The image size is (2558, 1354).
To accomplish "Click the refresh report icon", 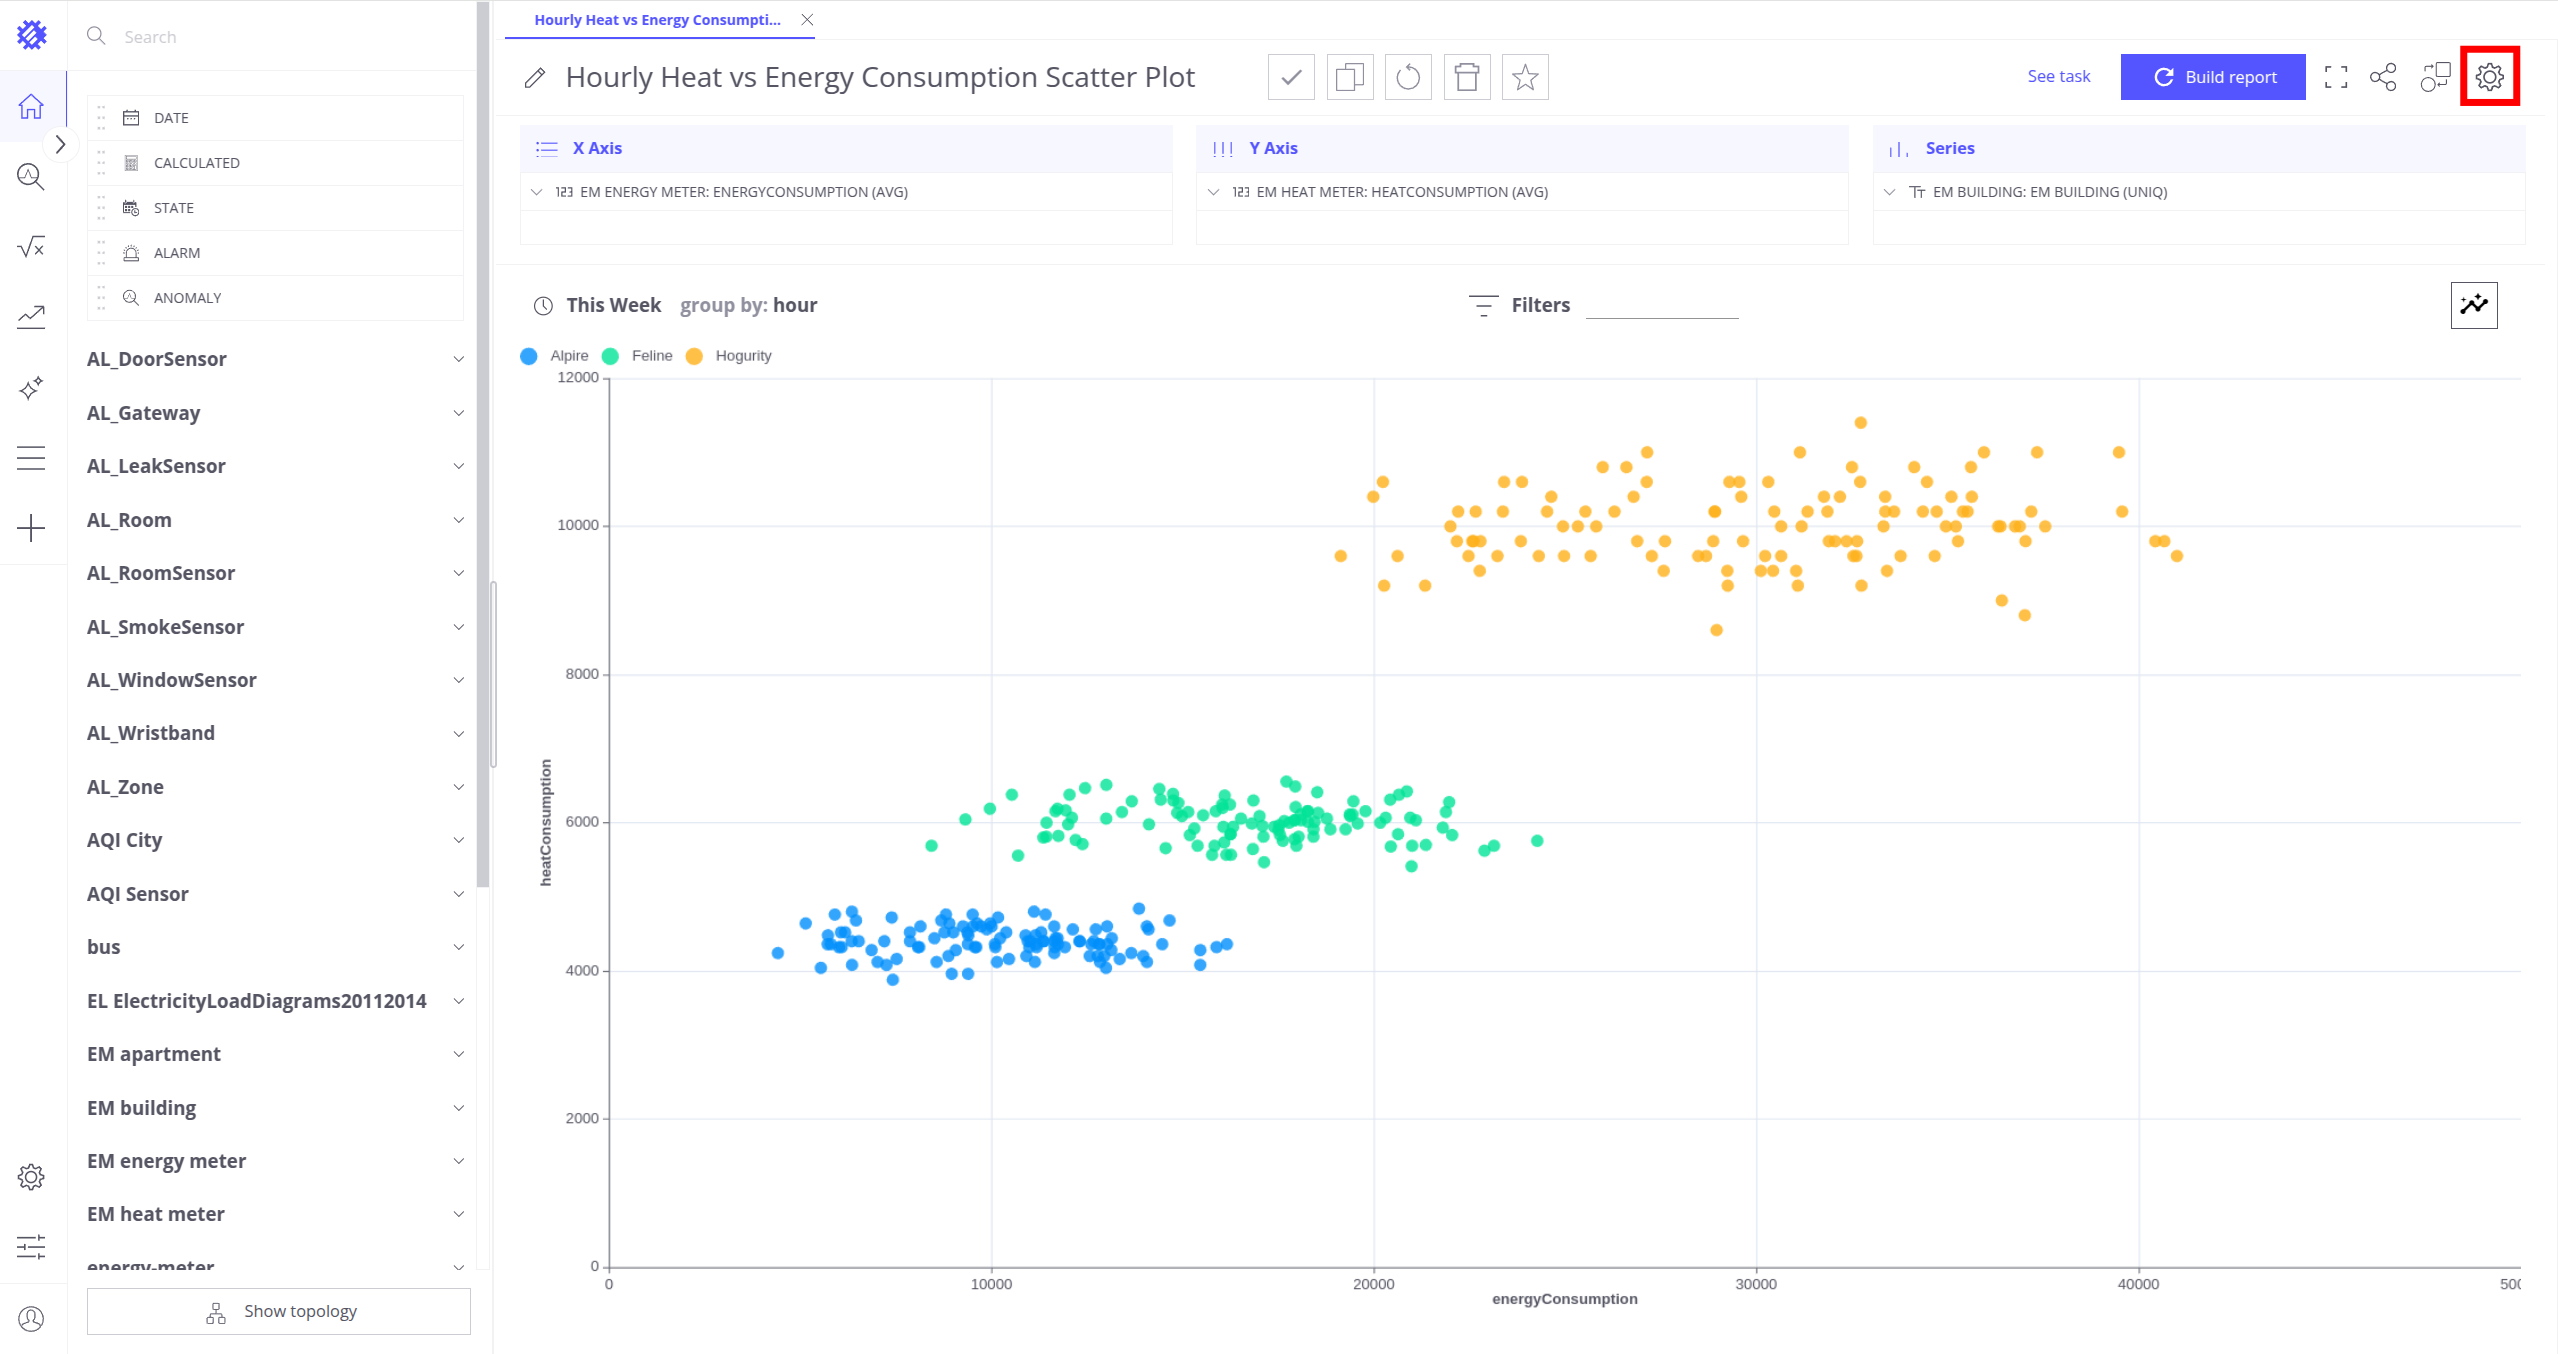I will pos(1407,77).
